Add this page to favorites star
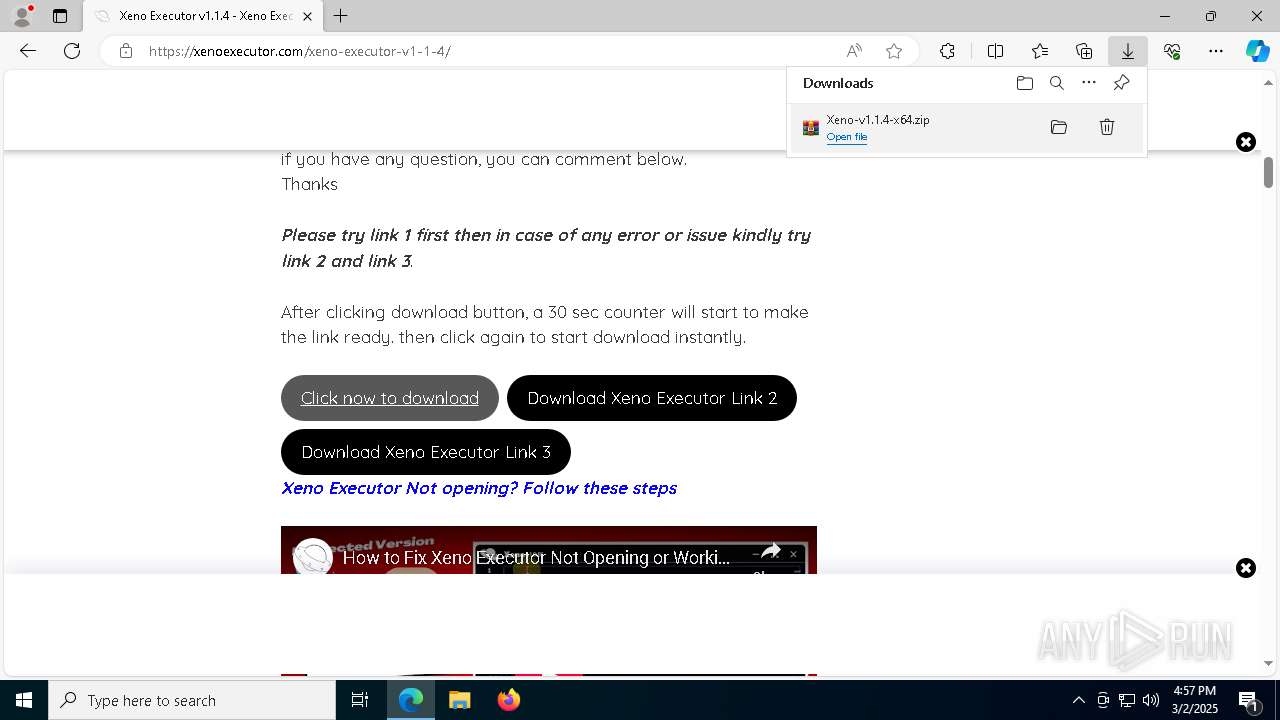The width and height of the screenshot is (1280, 720). point(894,51)
